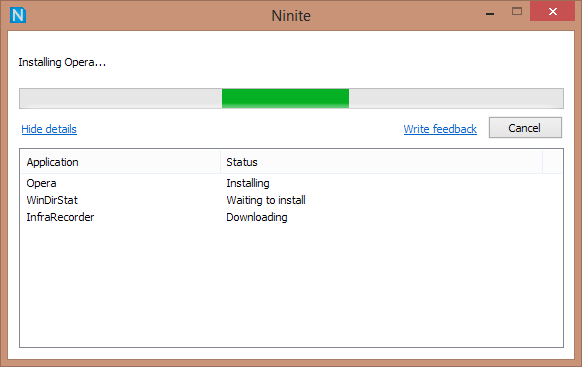Maximize the Ninite window
The image size is (582, 367).
point(517,12)
